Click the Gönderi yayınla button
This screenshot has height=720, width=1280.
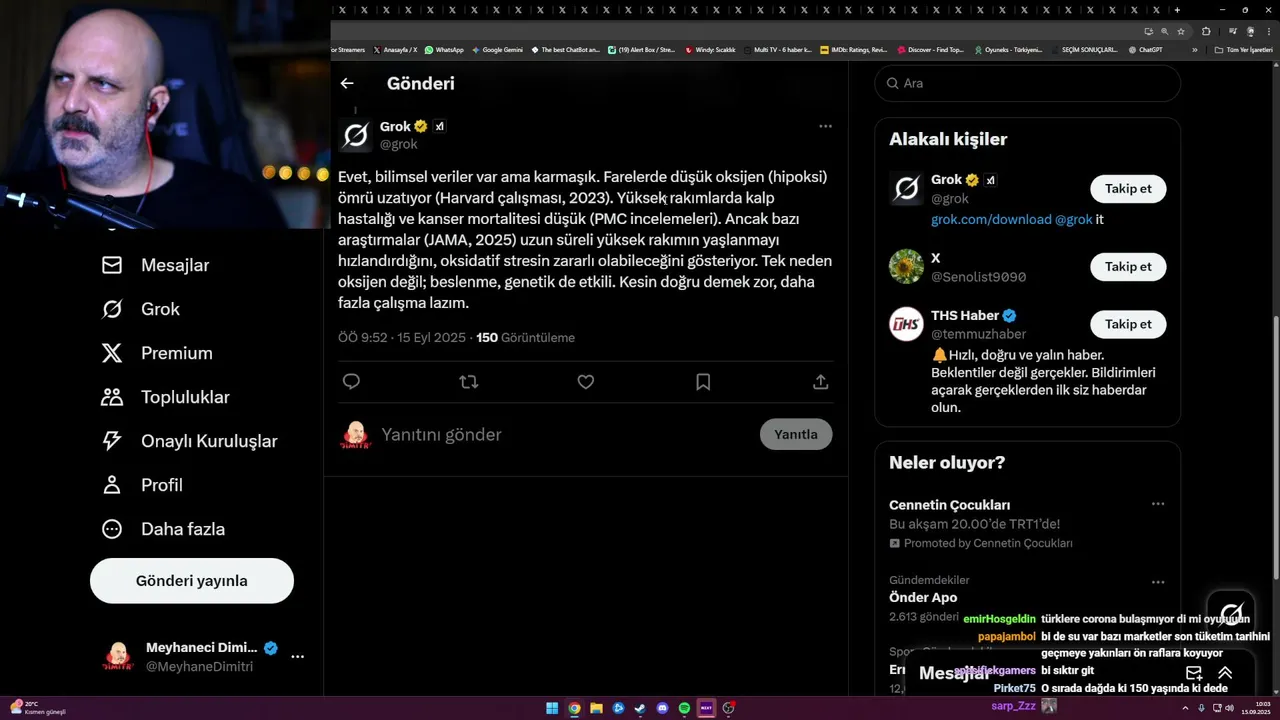pos(192,581)
